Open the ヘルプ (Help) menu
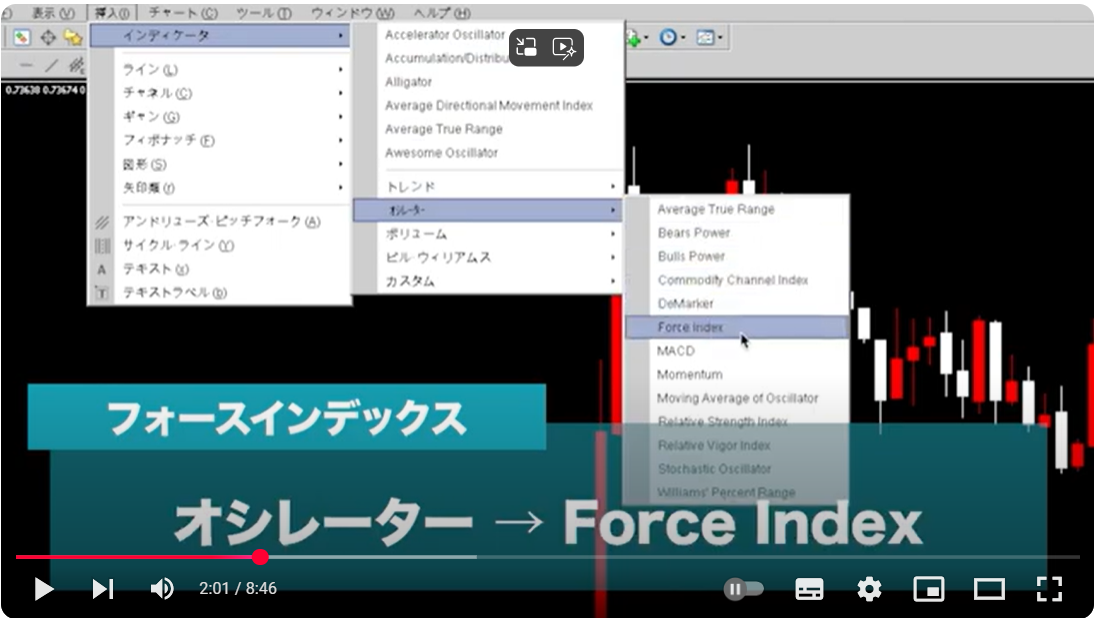Image resolution: width=1099 pixels, height=618 pixels. tap(442, 13)
